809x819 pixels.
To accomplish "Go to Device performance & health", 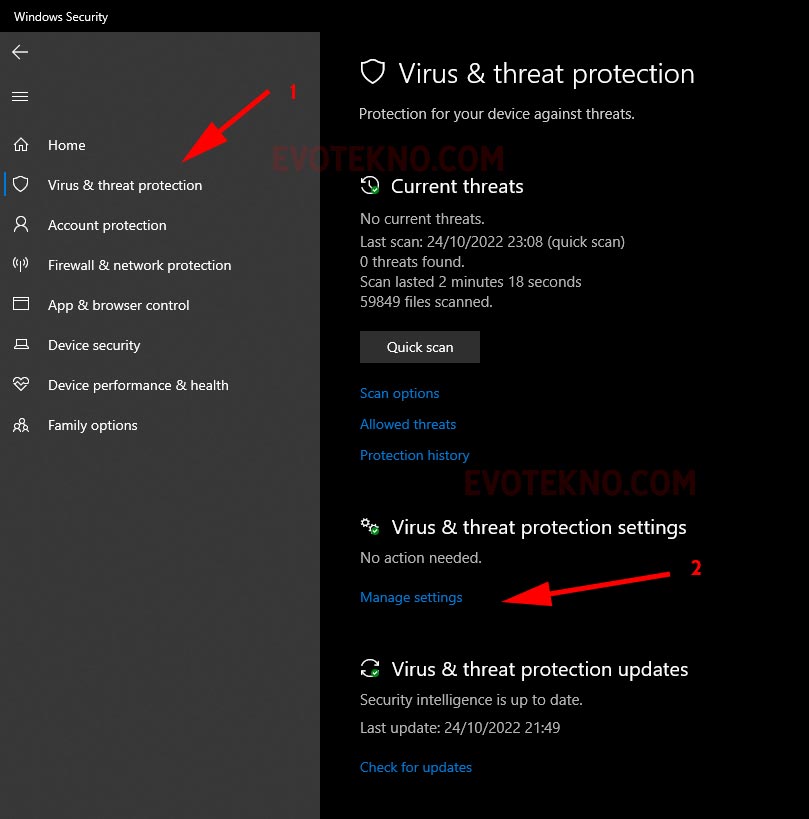I will [x=138, y=385].
